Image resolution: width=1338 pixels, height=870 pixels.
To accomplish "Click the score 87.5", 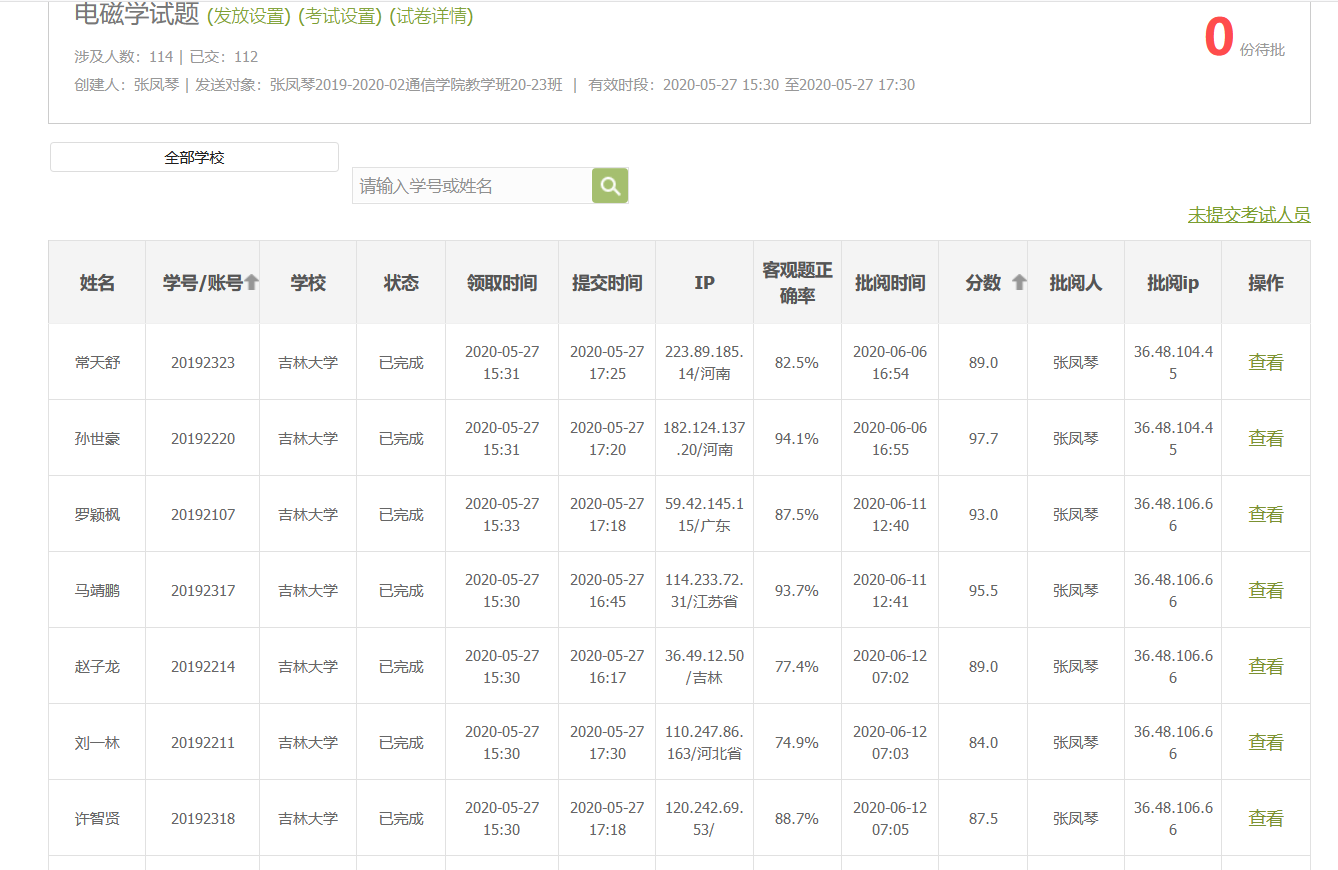I will [983, 818].
